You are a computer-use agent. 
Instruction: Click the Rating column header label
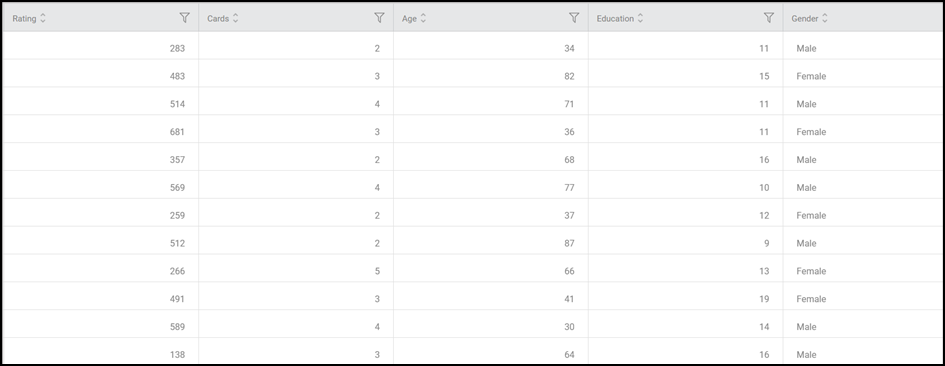pos(25,19)
